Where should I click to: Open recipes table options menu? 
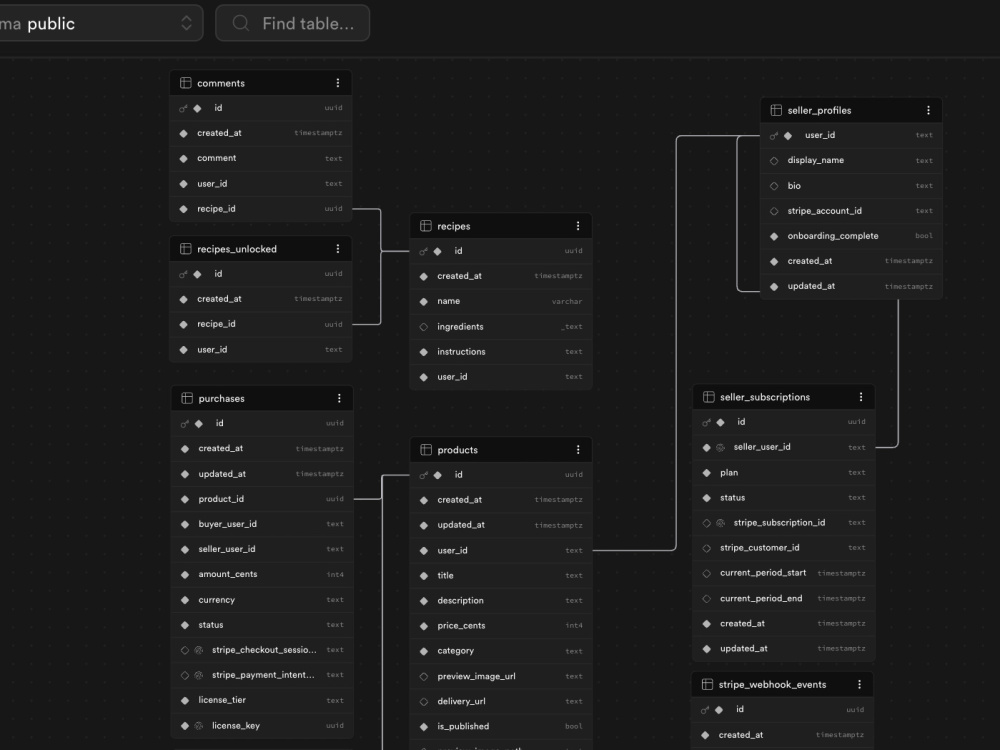point(578,226)
